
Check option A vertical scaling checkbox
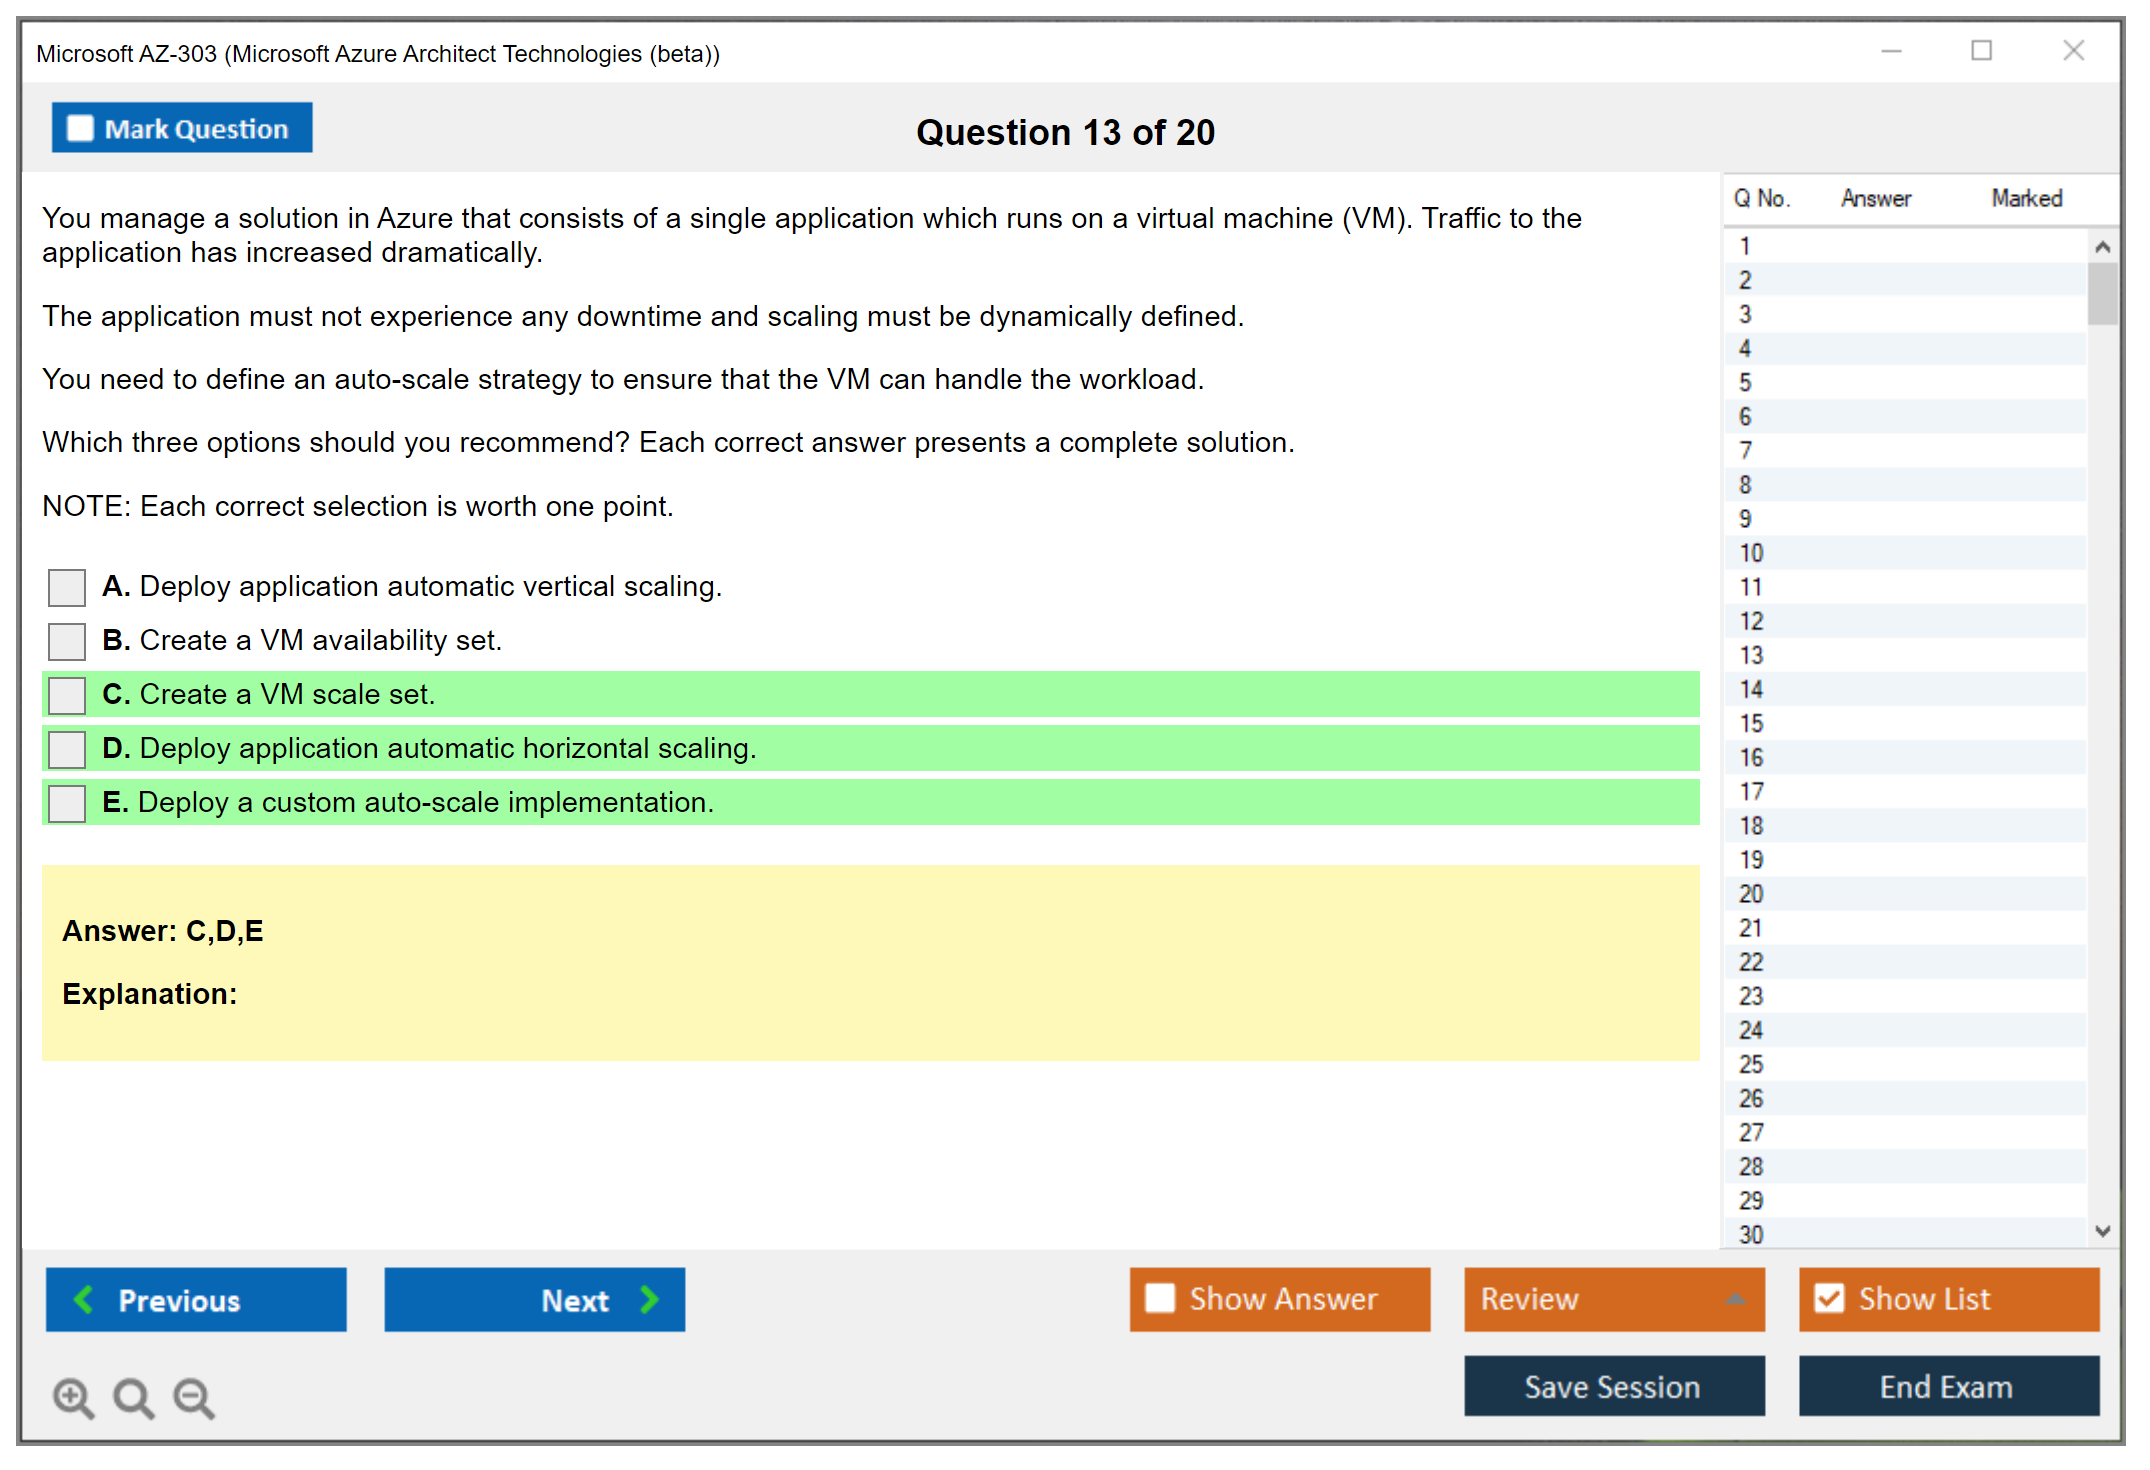coord(67,587)
